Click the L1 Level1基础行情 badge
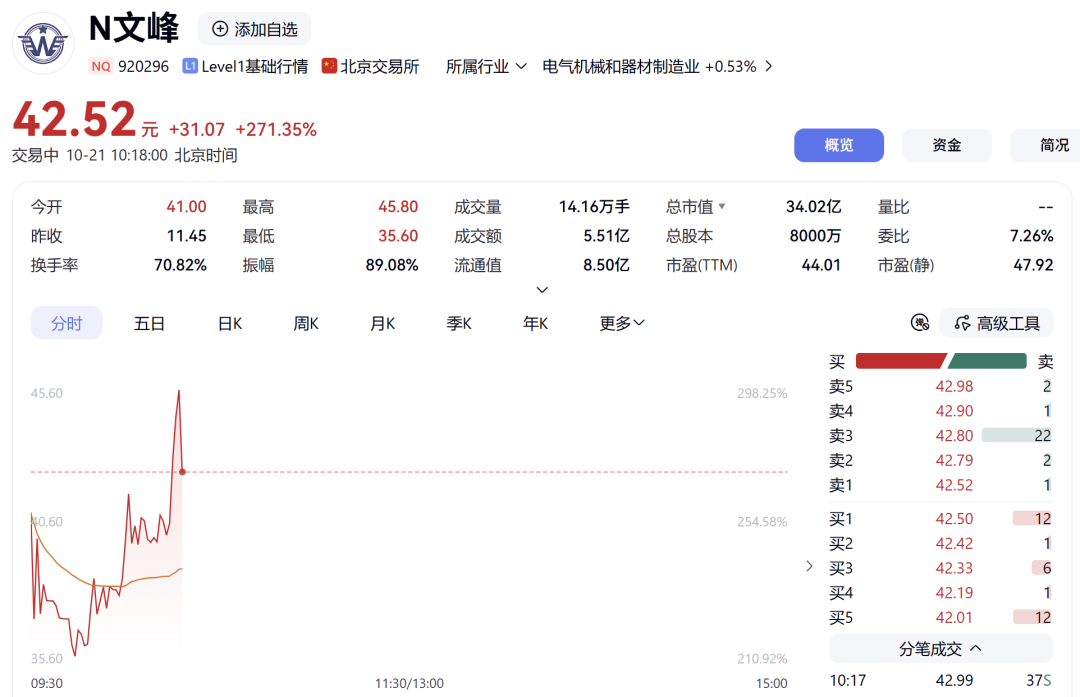The width and height of the screenshot is (1080, 697). [x=245, y=66]
